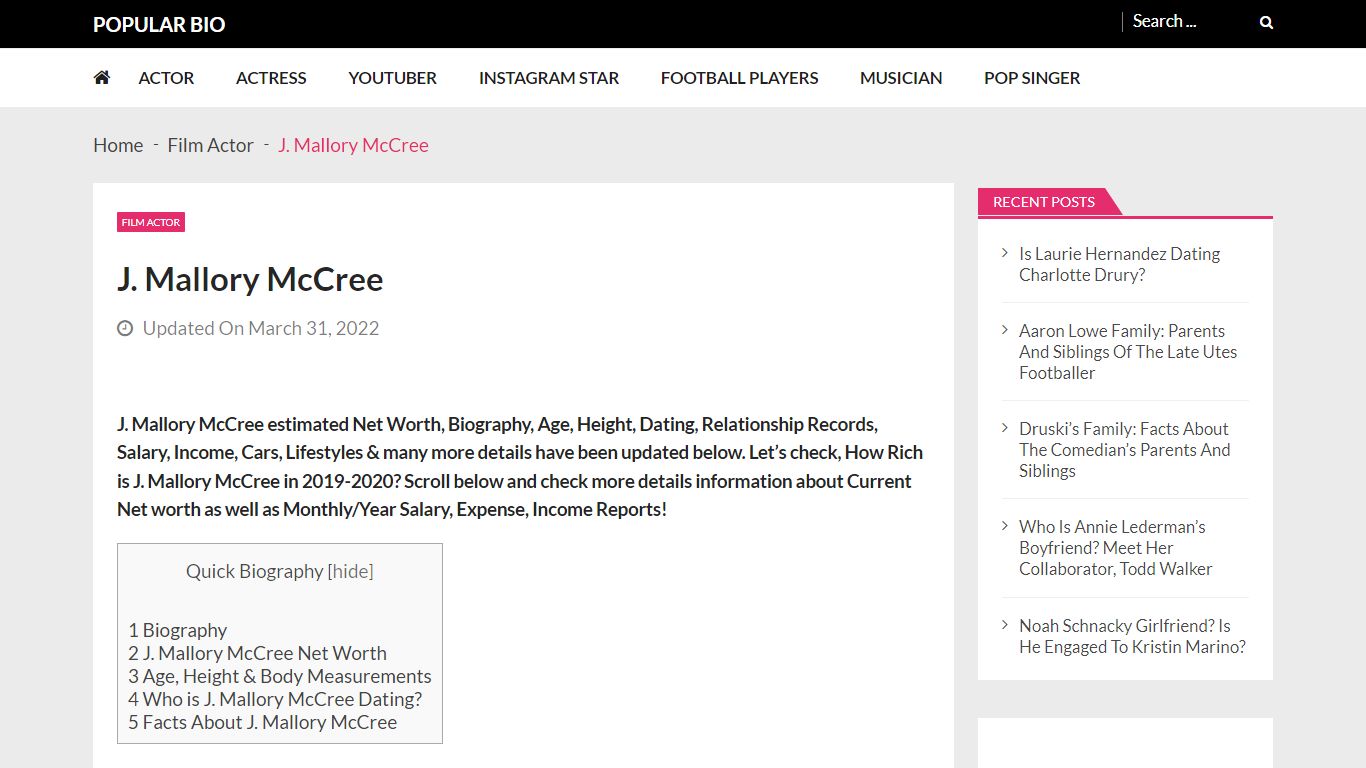The height and width of the screenshot is (768, 1366).
Task: Click chevron beside Laurie Hernandez post
Action: pos(1005,253)
